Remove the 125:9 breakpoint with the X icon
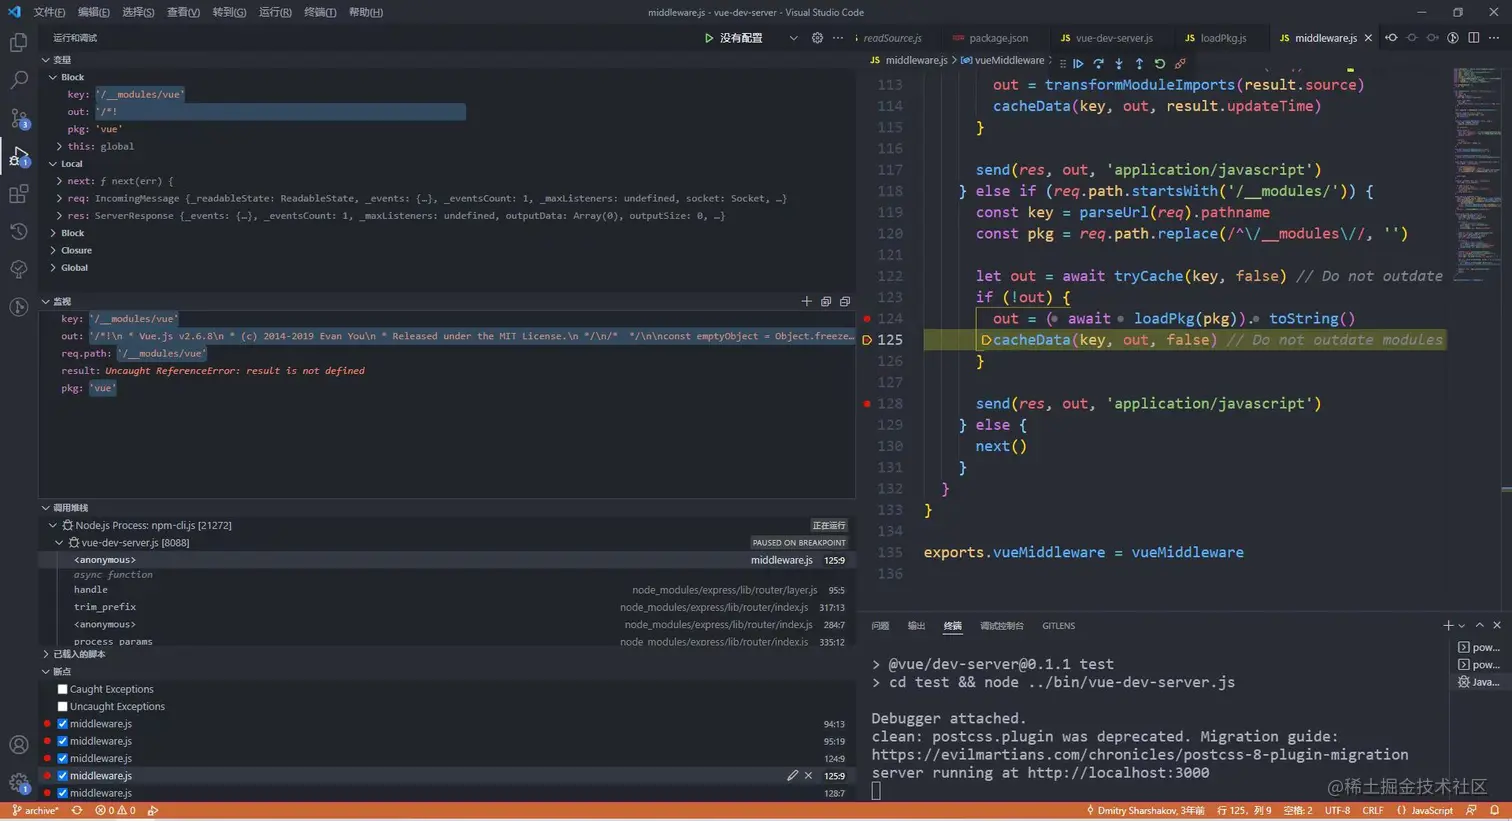The height and width of the screenshot is (821, 1512). (808, 775)
